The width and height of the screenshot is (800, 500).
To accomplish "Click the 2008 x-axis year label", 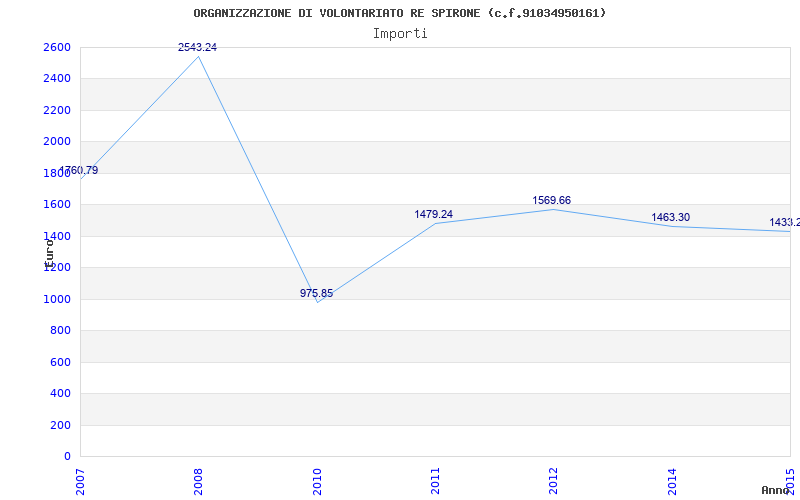I will coord(199,480).
